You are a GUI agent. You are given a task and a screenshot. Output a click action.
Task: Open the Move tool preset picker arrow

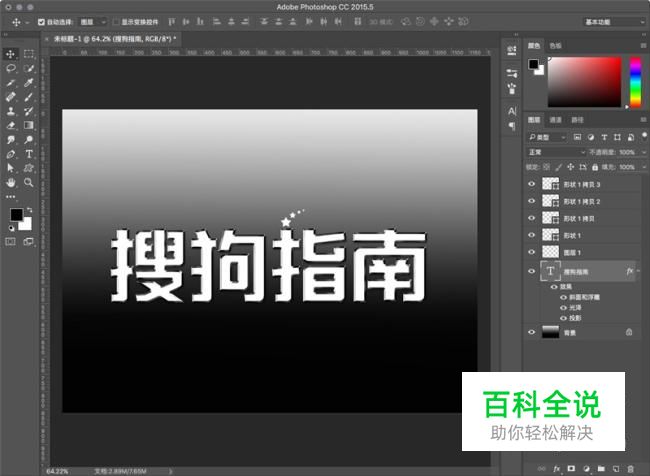coord(27,22)
